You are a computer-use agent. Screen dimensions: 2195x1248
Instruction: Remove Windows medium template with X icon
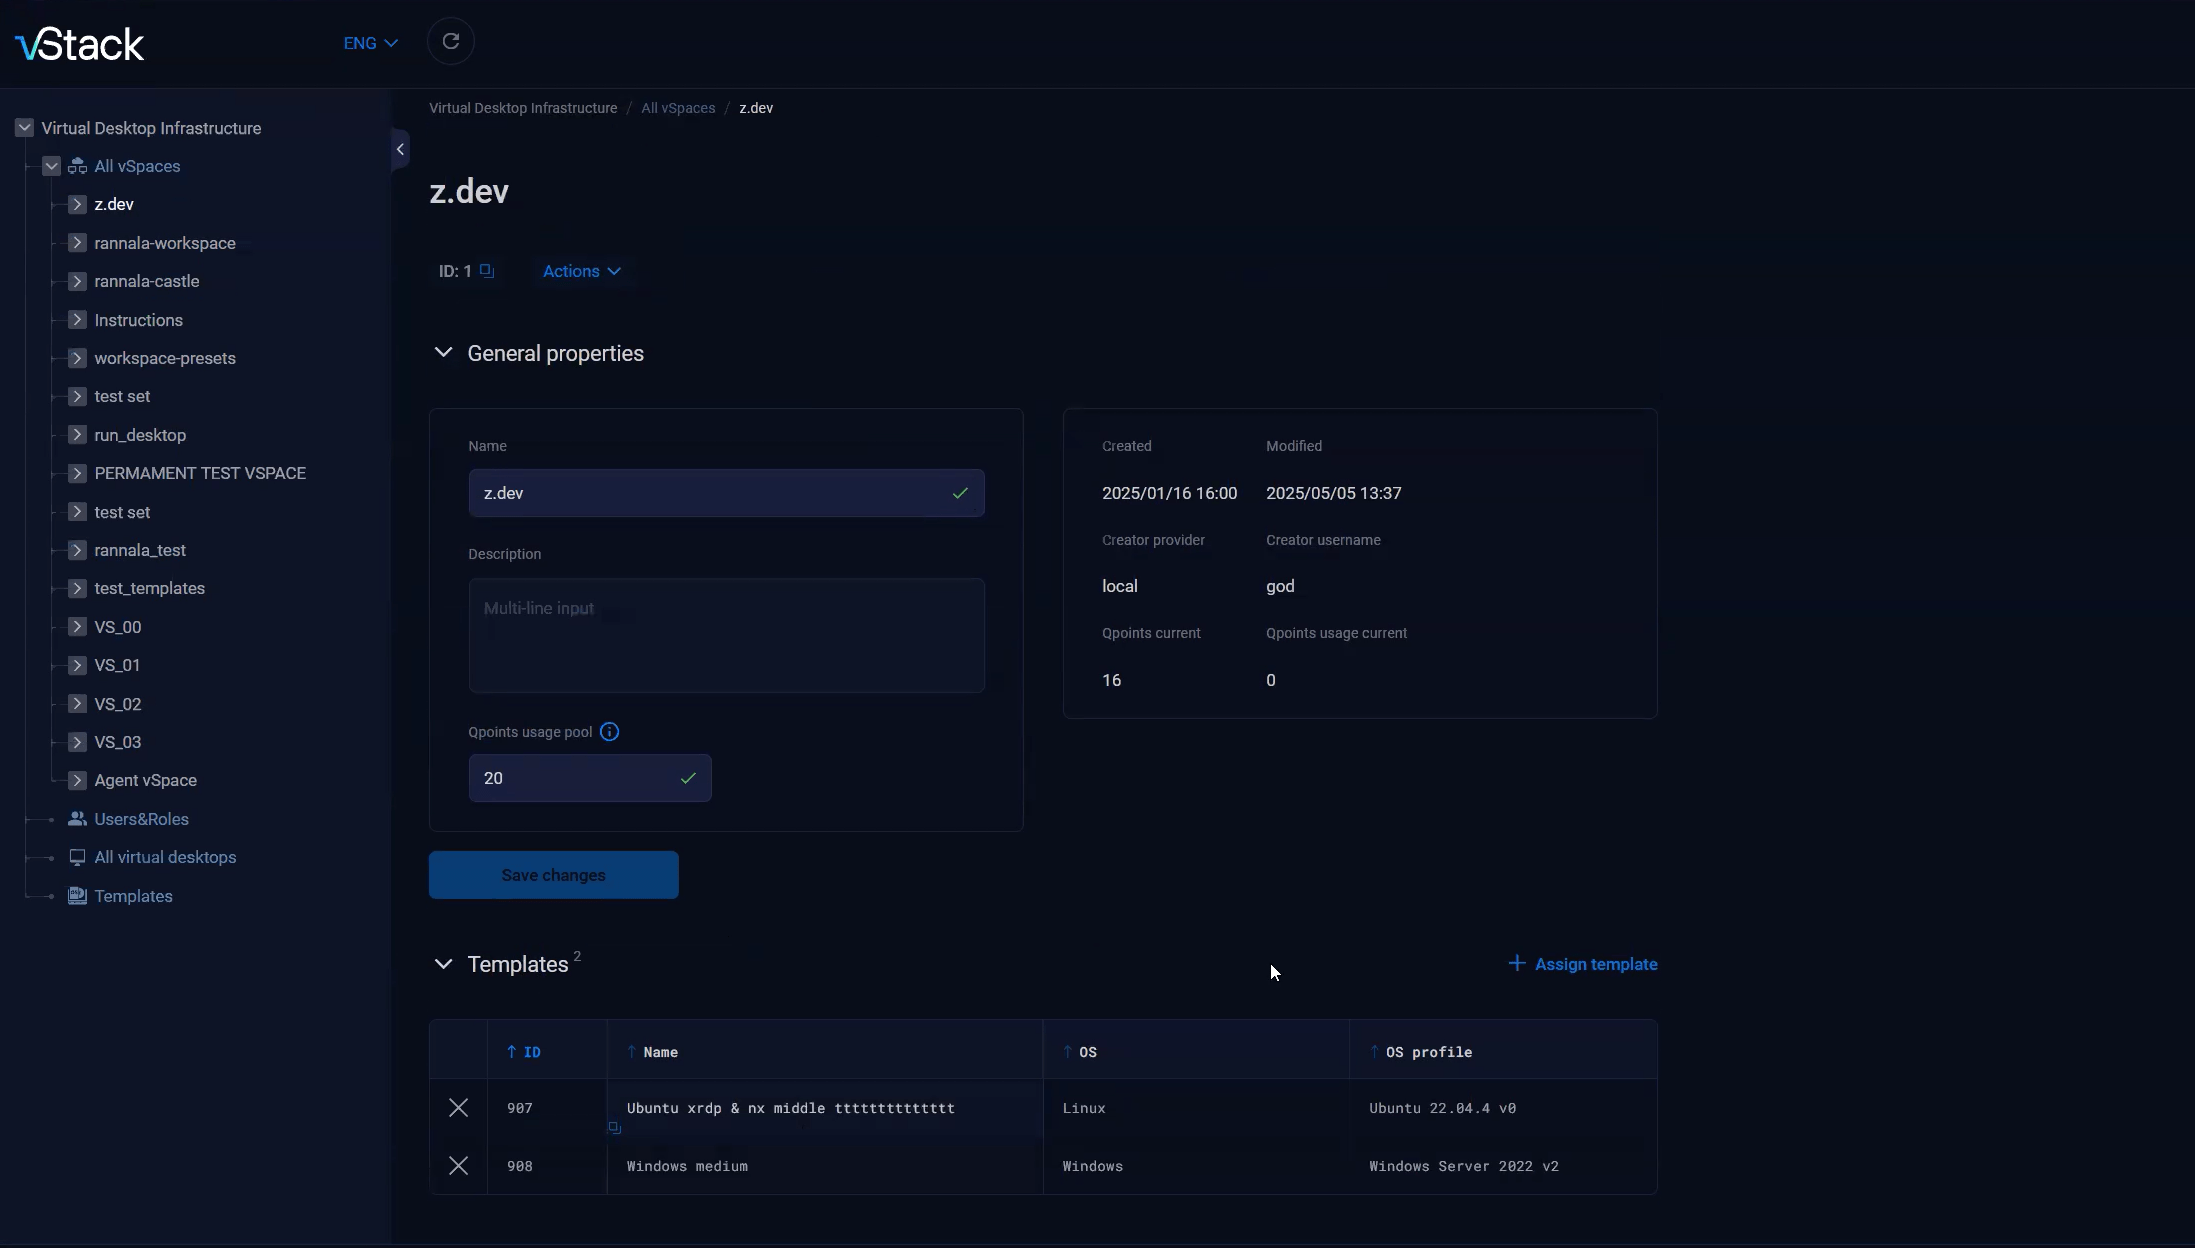click(458, 1166)
